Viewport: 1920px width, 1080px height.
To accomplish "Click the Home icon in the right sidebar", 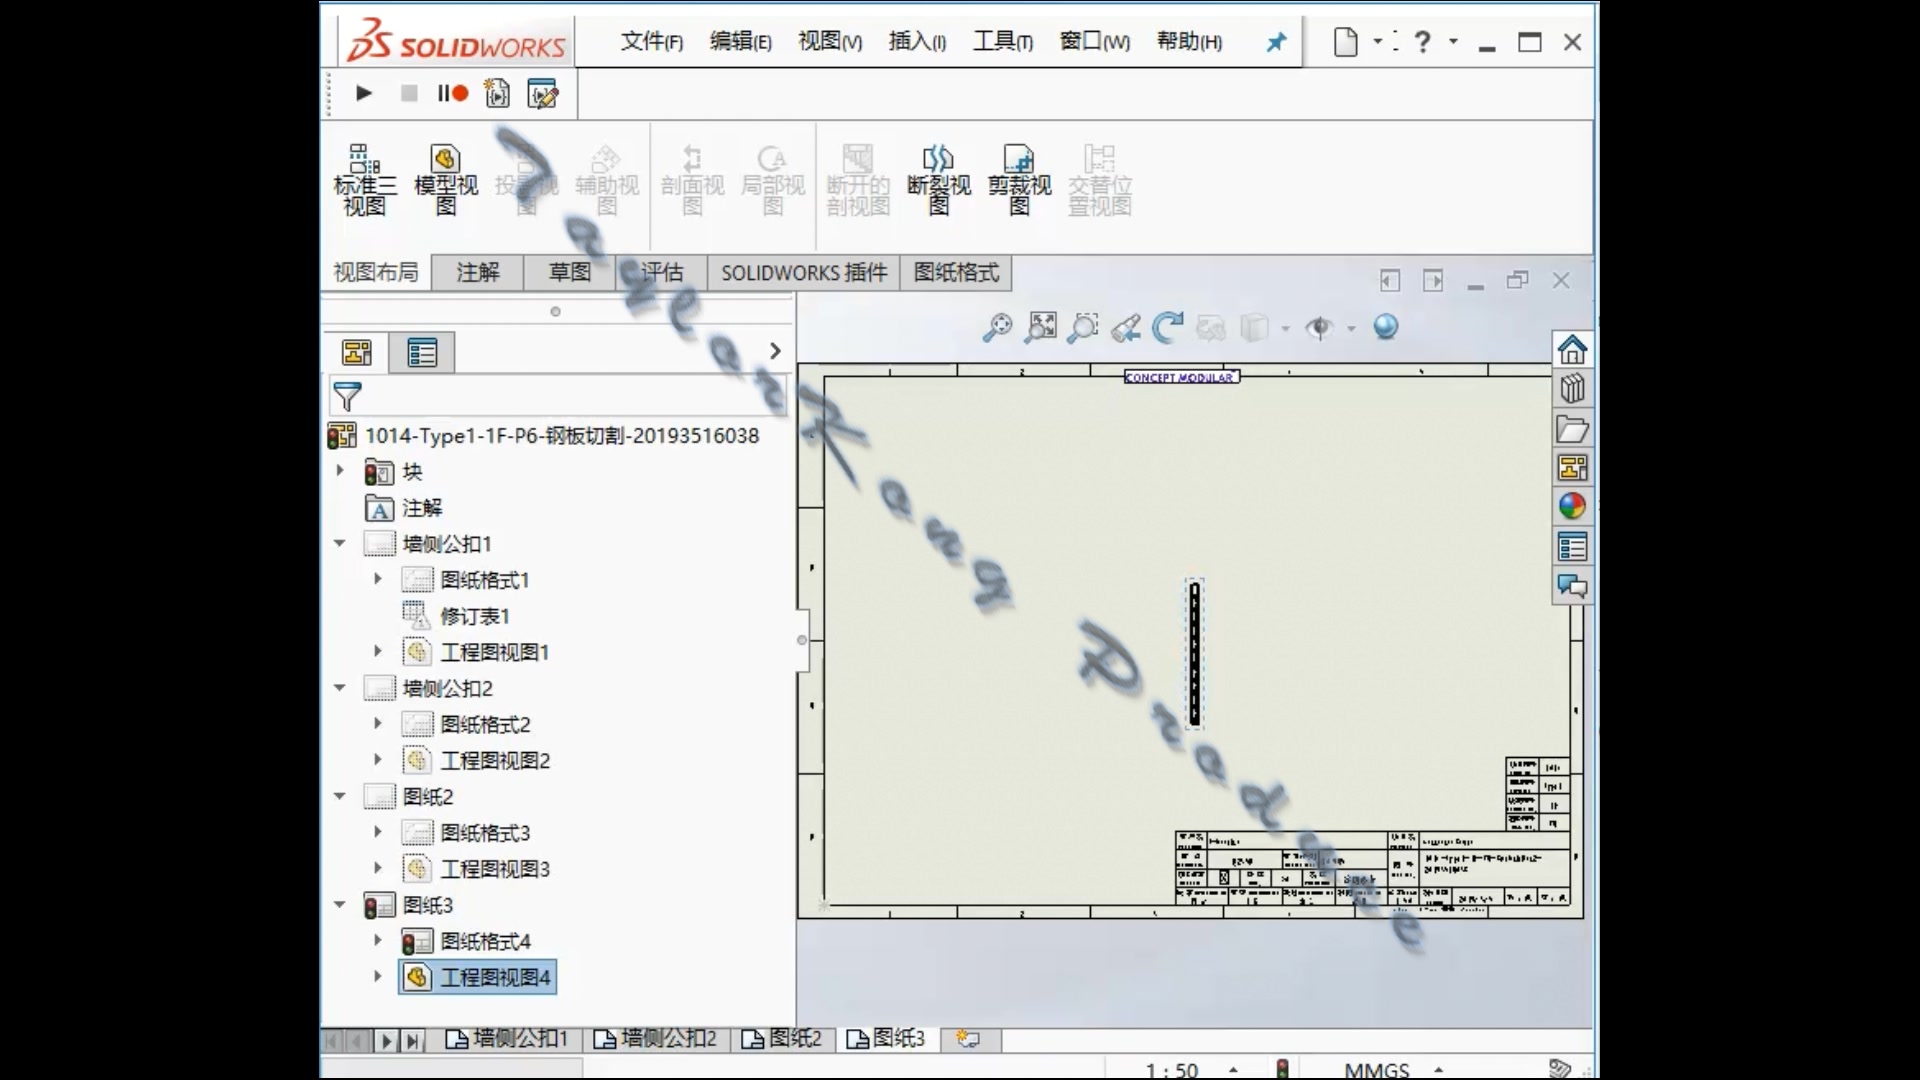I will pos(1573,349).
